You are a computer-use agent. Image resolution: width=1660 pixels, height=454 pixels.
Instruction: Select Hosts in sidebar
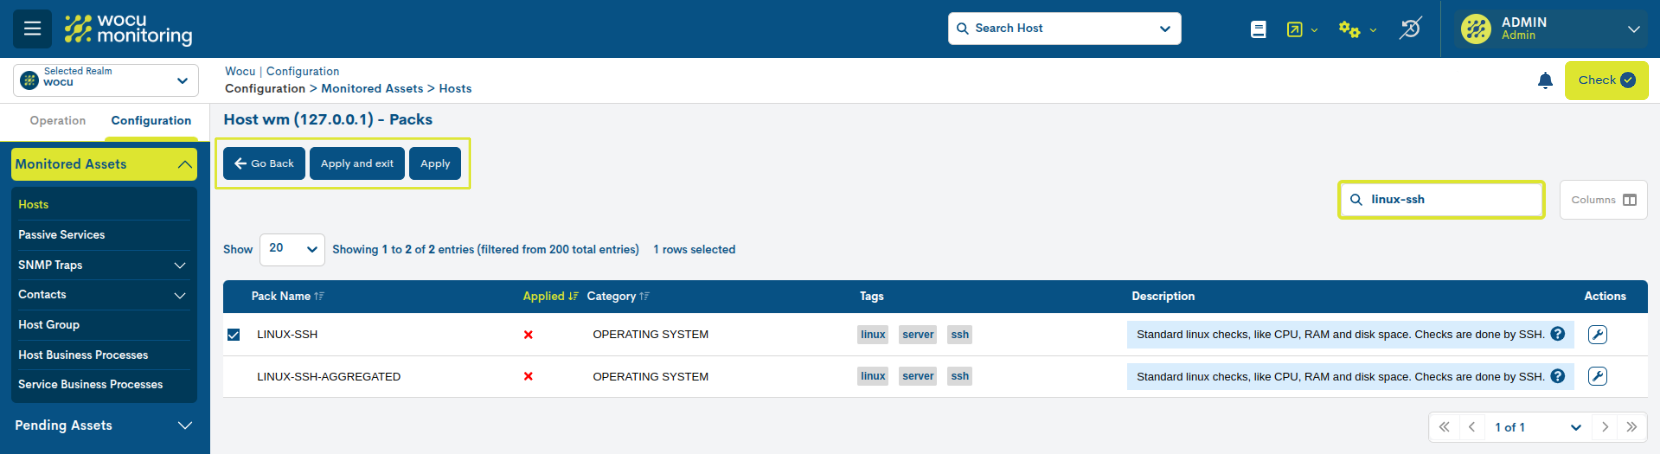click(33, 204)
